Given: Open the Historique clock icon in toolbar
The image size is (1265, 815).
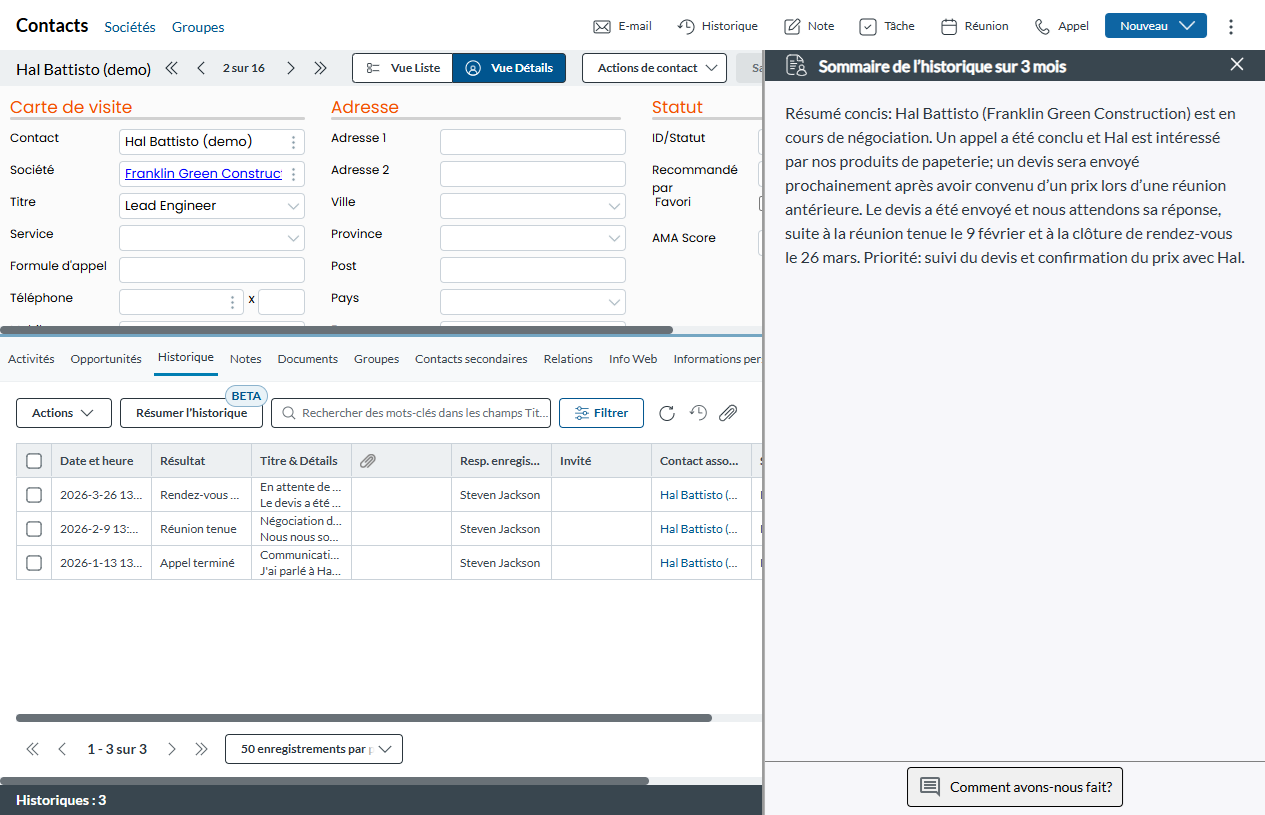Looking at the screenshot, I should [686, 26].
